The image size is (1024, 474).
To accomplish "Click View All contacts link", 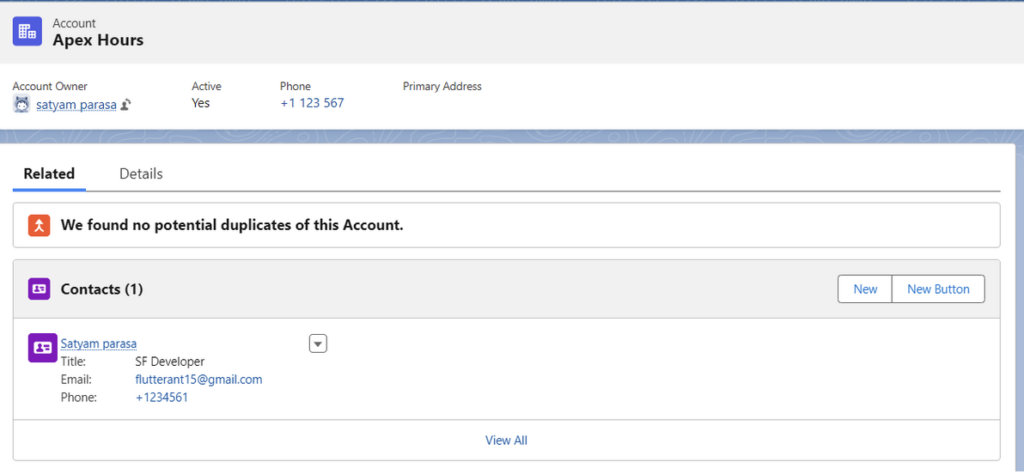I will pos(506,440).
